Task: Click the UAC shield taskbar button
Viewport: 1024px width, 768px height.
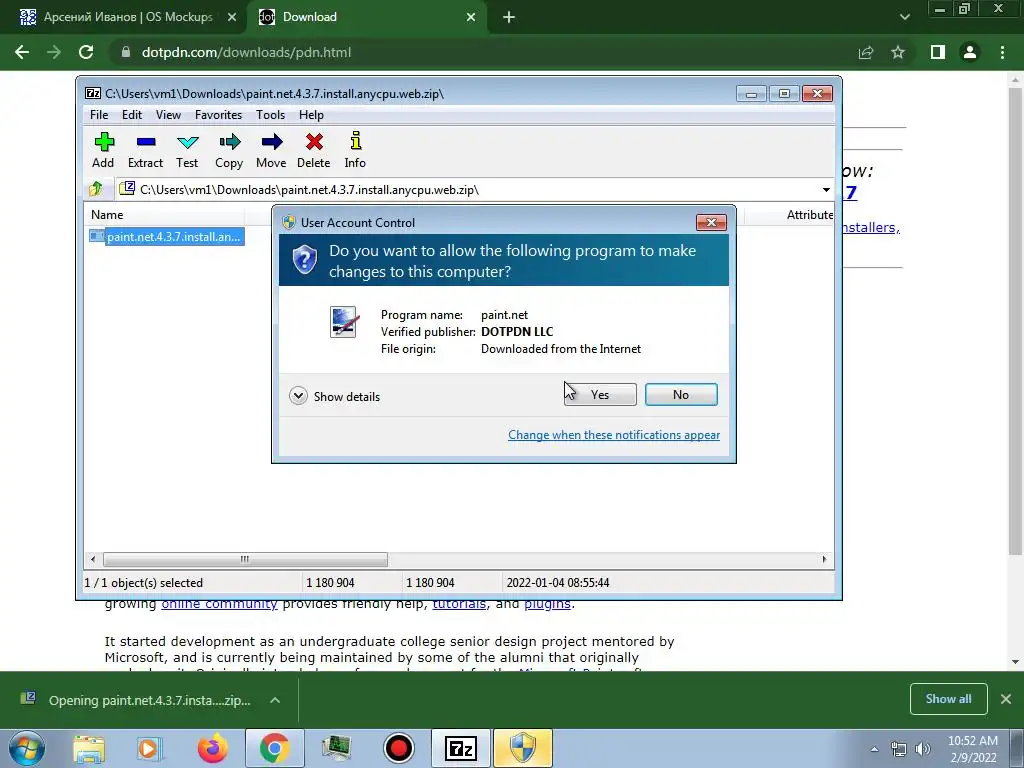Action: 522,748
